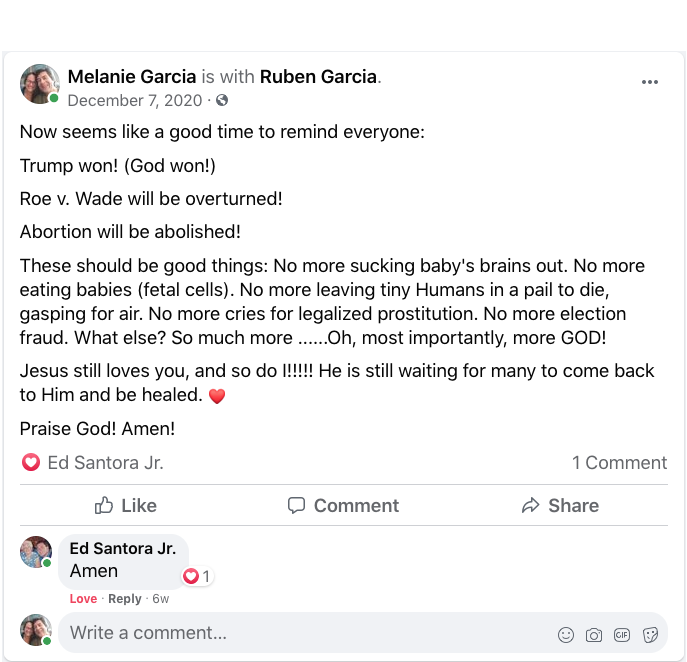Click the Comment button on the post

[343, 506]
